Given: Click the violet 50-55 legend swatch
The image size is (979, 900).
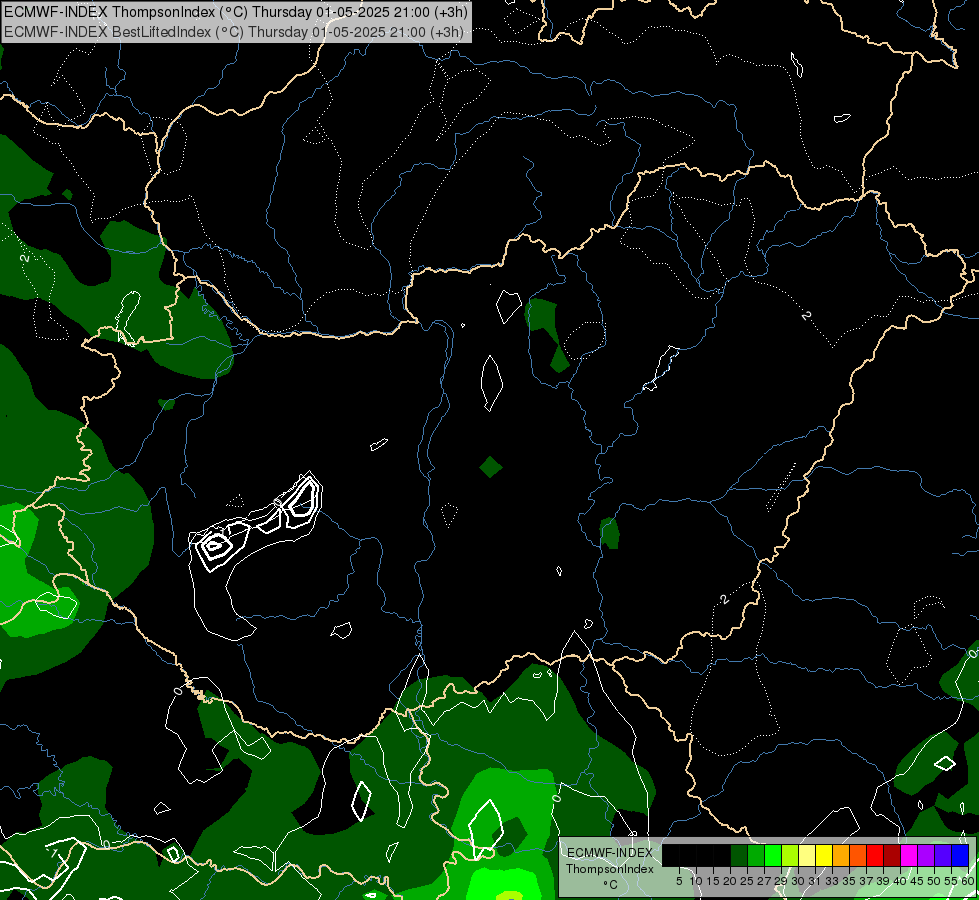Looking at the screenshot, I should [943, 855].
